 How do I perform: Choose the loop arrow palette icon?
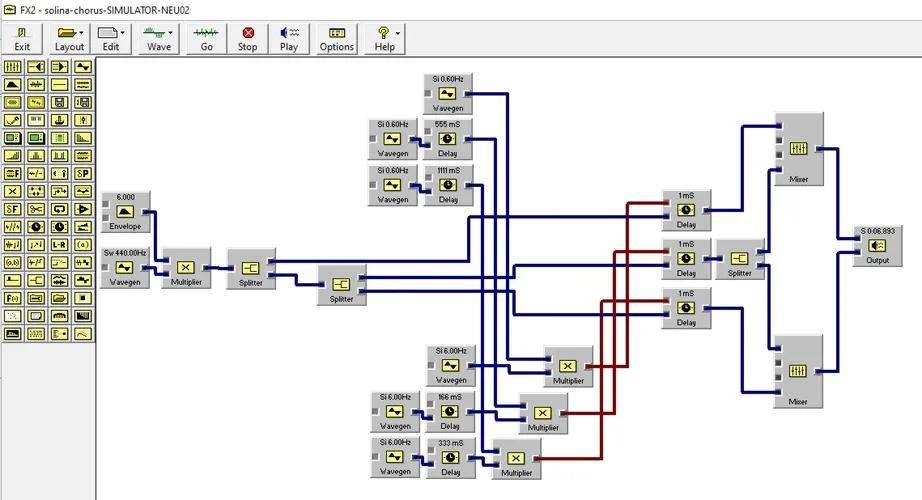click(59, 209)
